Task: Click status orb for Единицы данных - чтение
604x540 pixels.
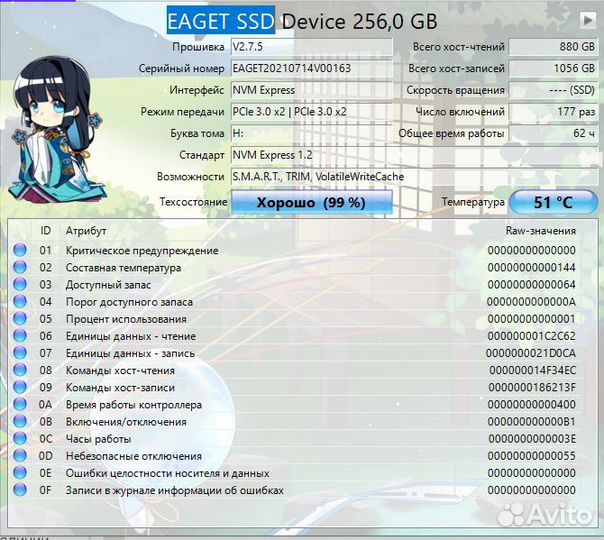Action: 20,335
